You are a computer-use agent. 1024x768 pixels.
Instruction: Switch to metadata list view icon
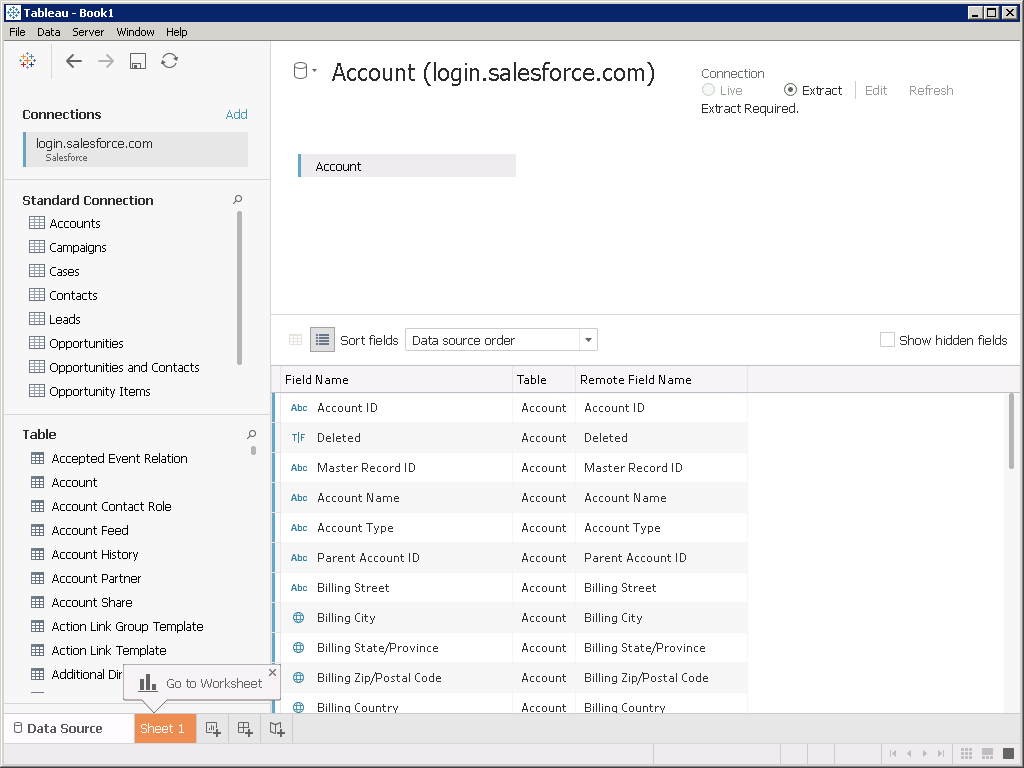322,340
